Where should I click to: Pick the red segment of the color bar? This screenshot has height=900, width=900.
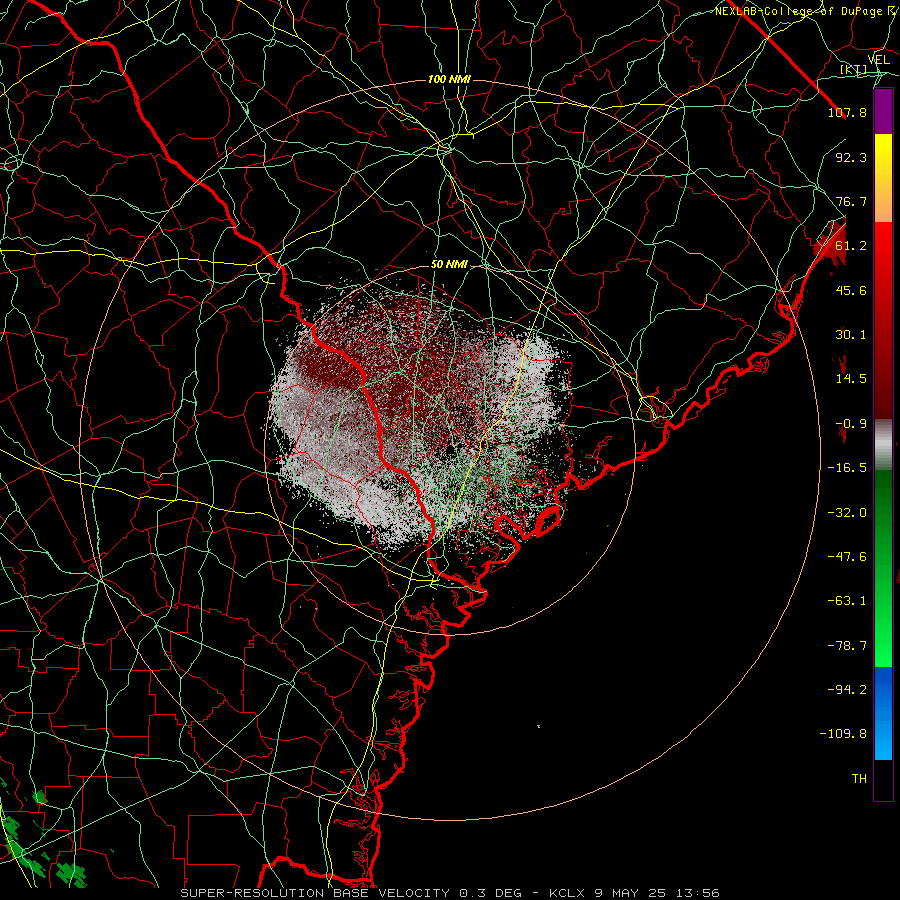tap(883, 320)
